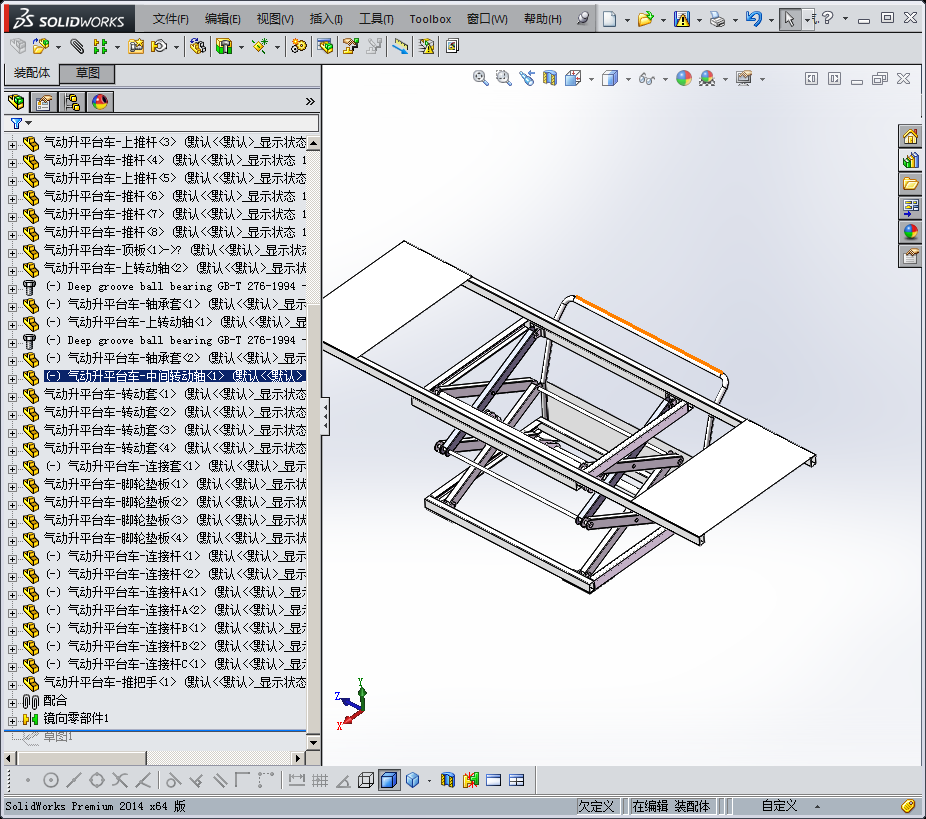
Task: Click the Assembly Features icon
Action: [224, 46]
